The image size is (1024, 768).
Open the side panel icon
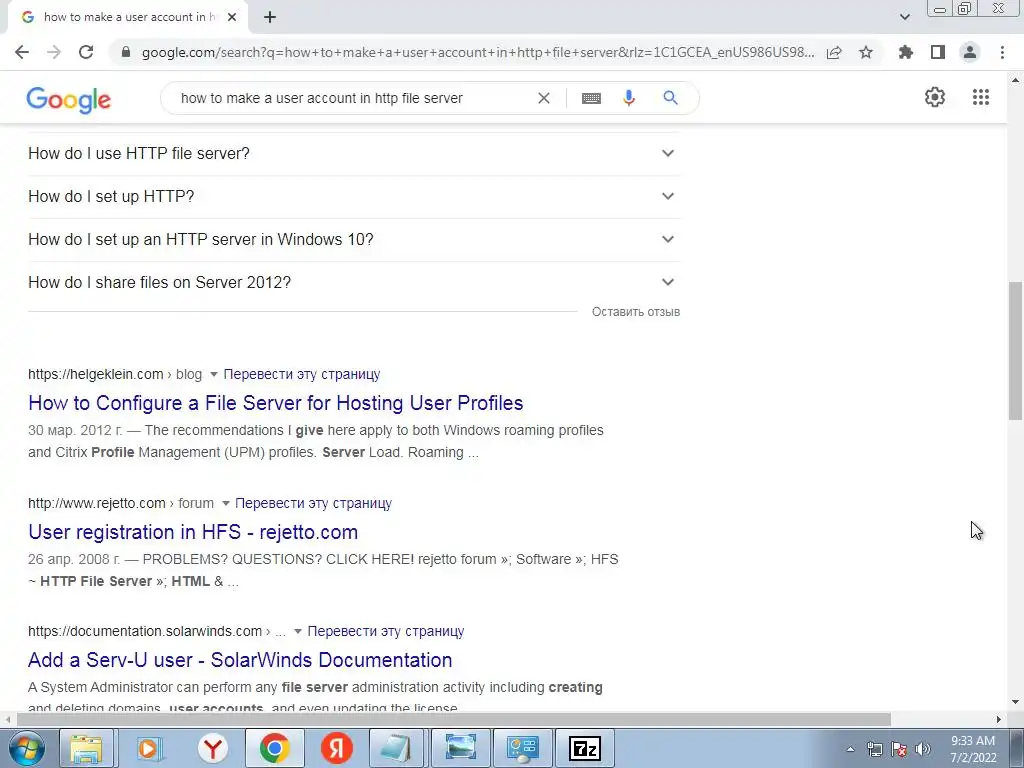[x=938, y=52]
